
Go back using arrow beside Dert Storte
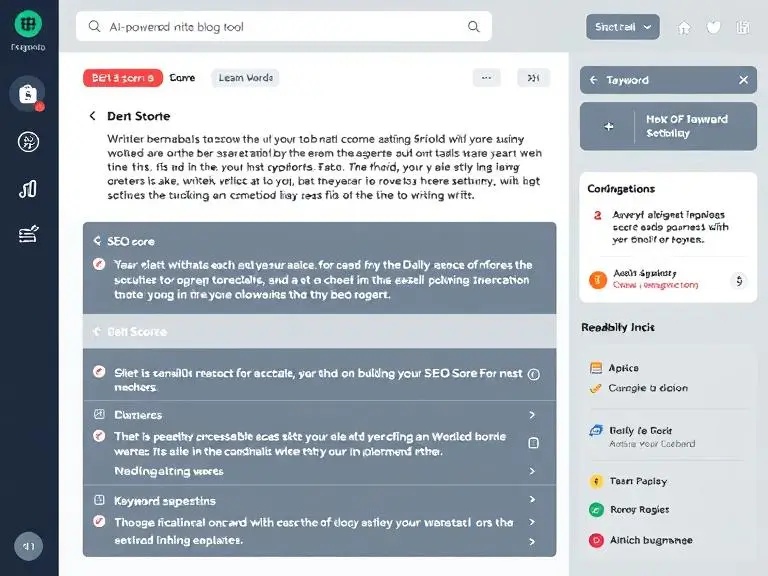click(92, 116)
